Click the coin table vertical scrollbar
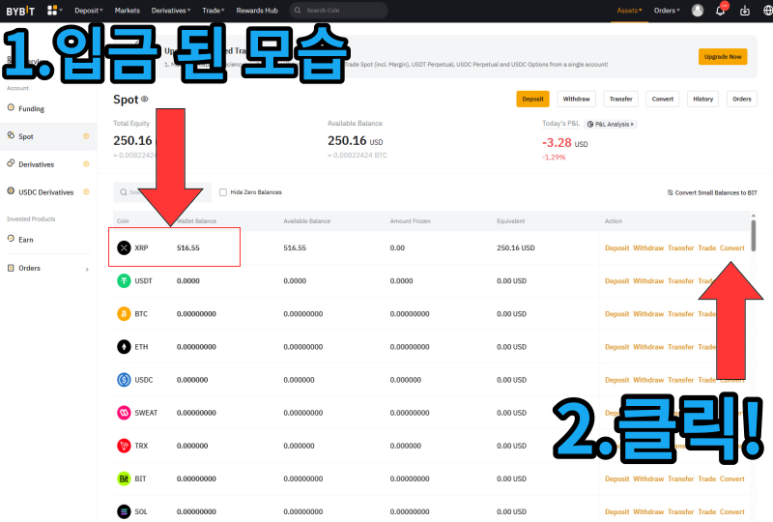 pyautogui.click(x=753, y=236)
